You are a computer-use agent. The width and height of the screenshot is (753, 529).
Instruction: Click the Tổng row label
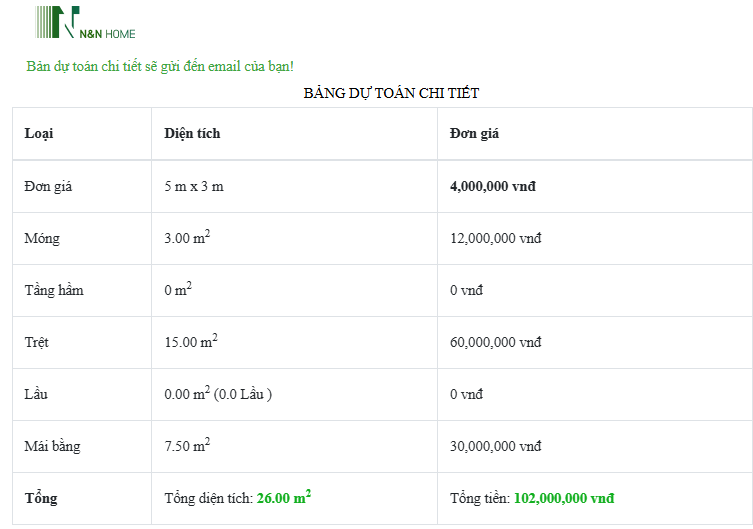[x=41, y=499]
